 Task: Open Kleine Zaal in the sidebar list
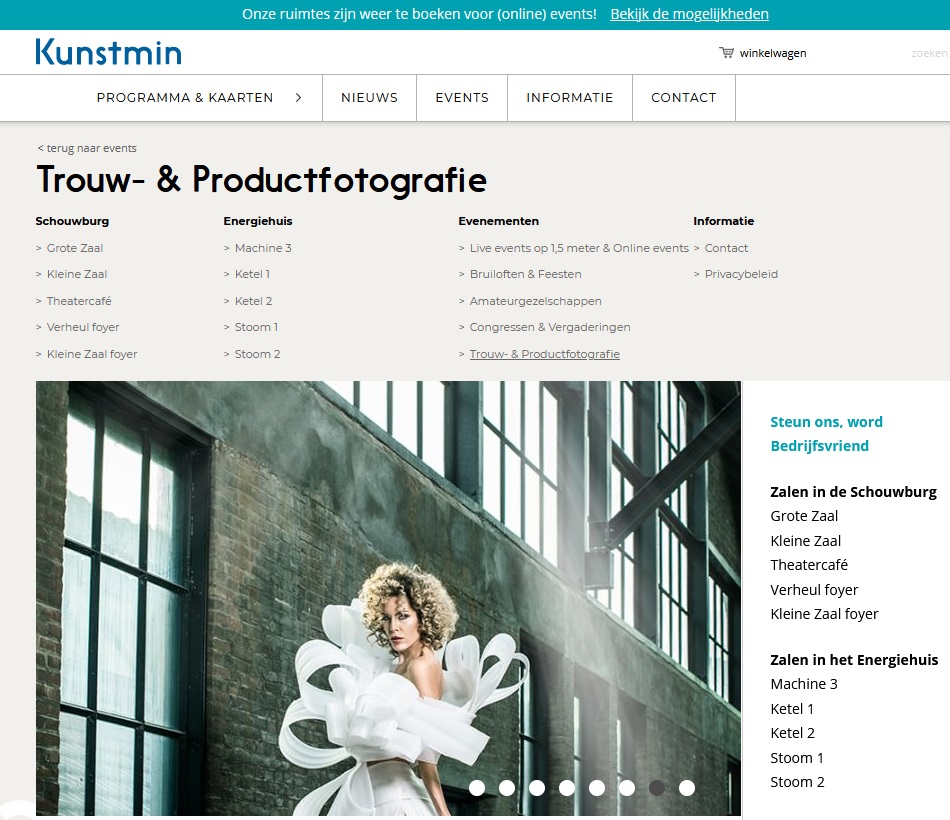806,541
